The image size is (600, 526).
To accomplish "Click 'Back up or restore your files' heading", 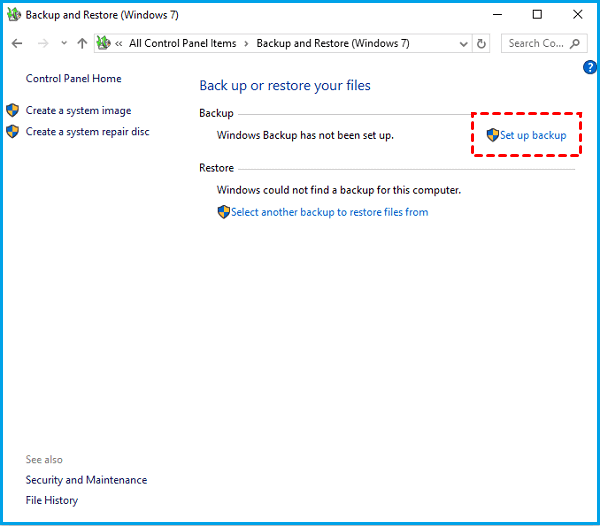I will (285, 86).
